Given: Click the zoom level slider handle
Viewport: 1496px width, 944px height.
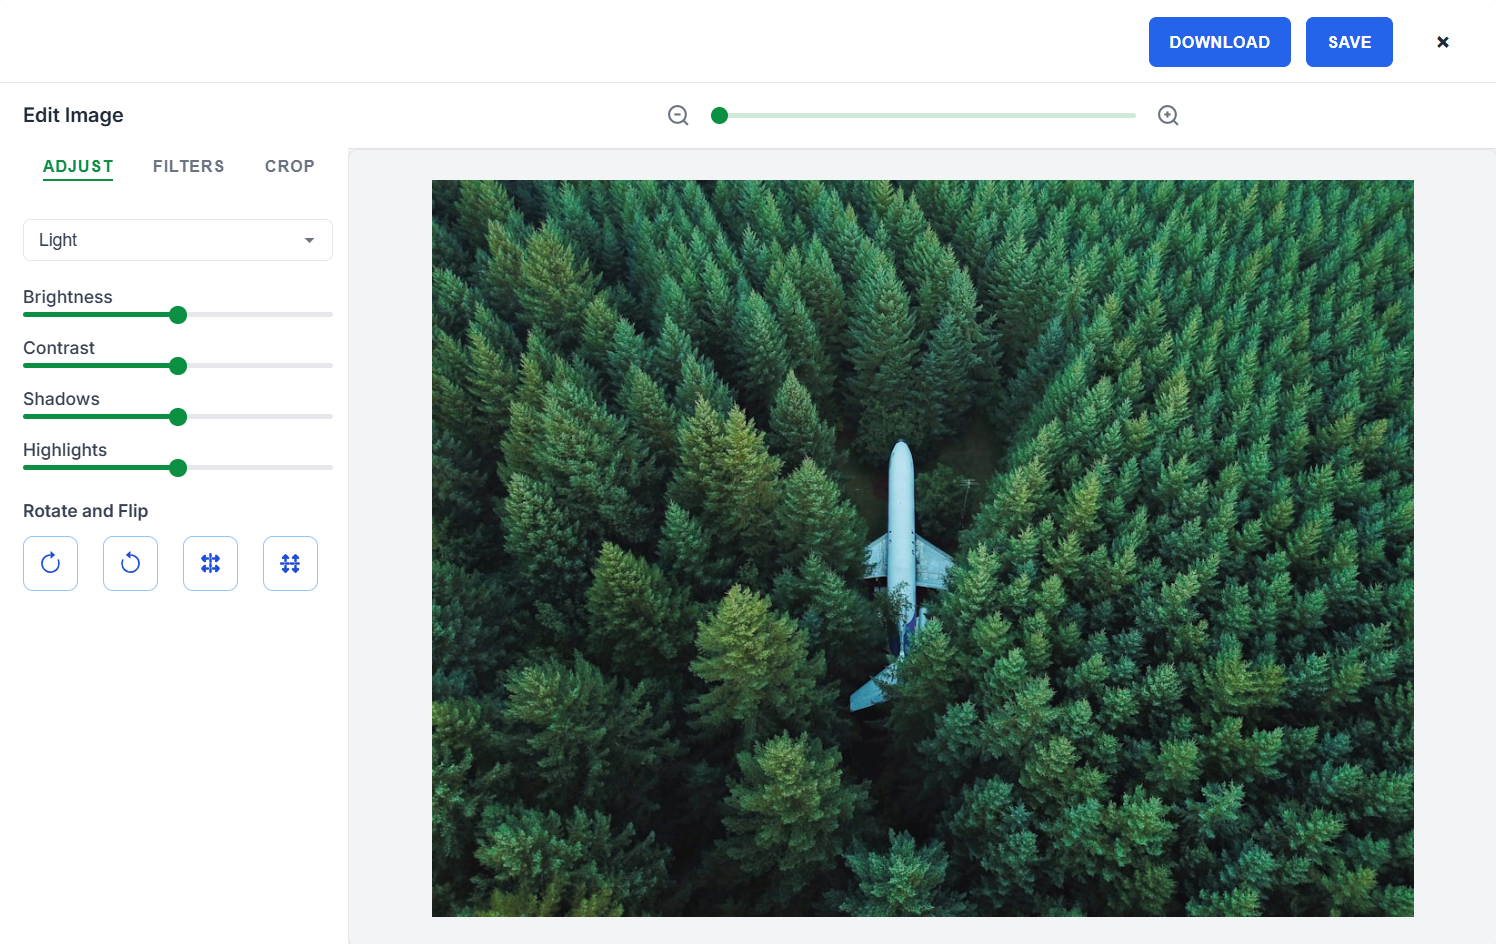Looking at the screenshot, I should coord(719,115).
